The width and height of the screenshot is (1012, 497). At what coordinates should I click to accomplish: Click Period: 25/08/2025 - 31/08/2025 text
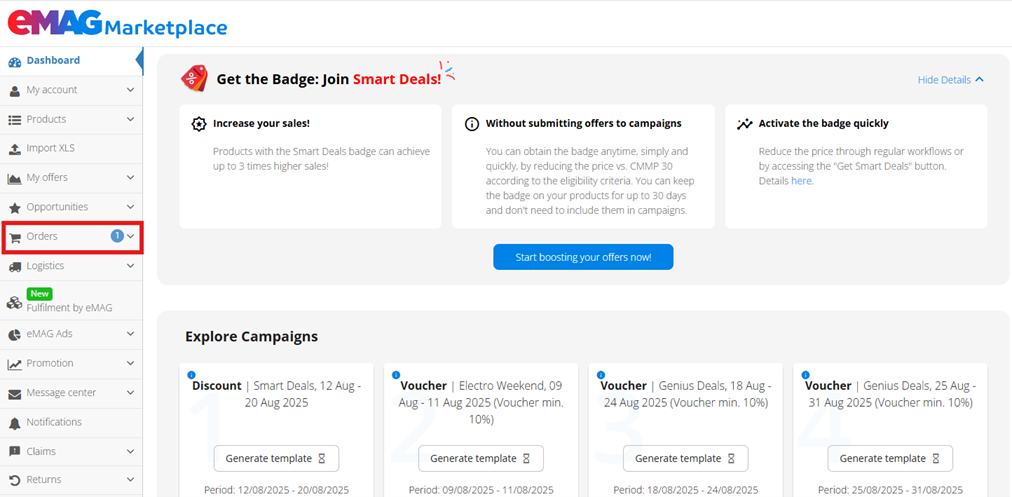(890, 490)
